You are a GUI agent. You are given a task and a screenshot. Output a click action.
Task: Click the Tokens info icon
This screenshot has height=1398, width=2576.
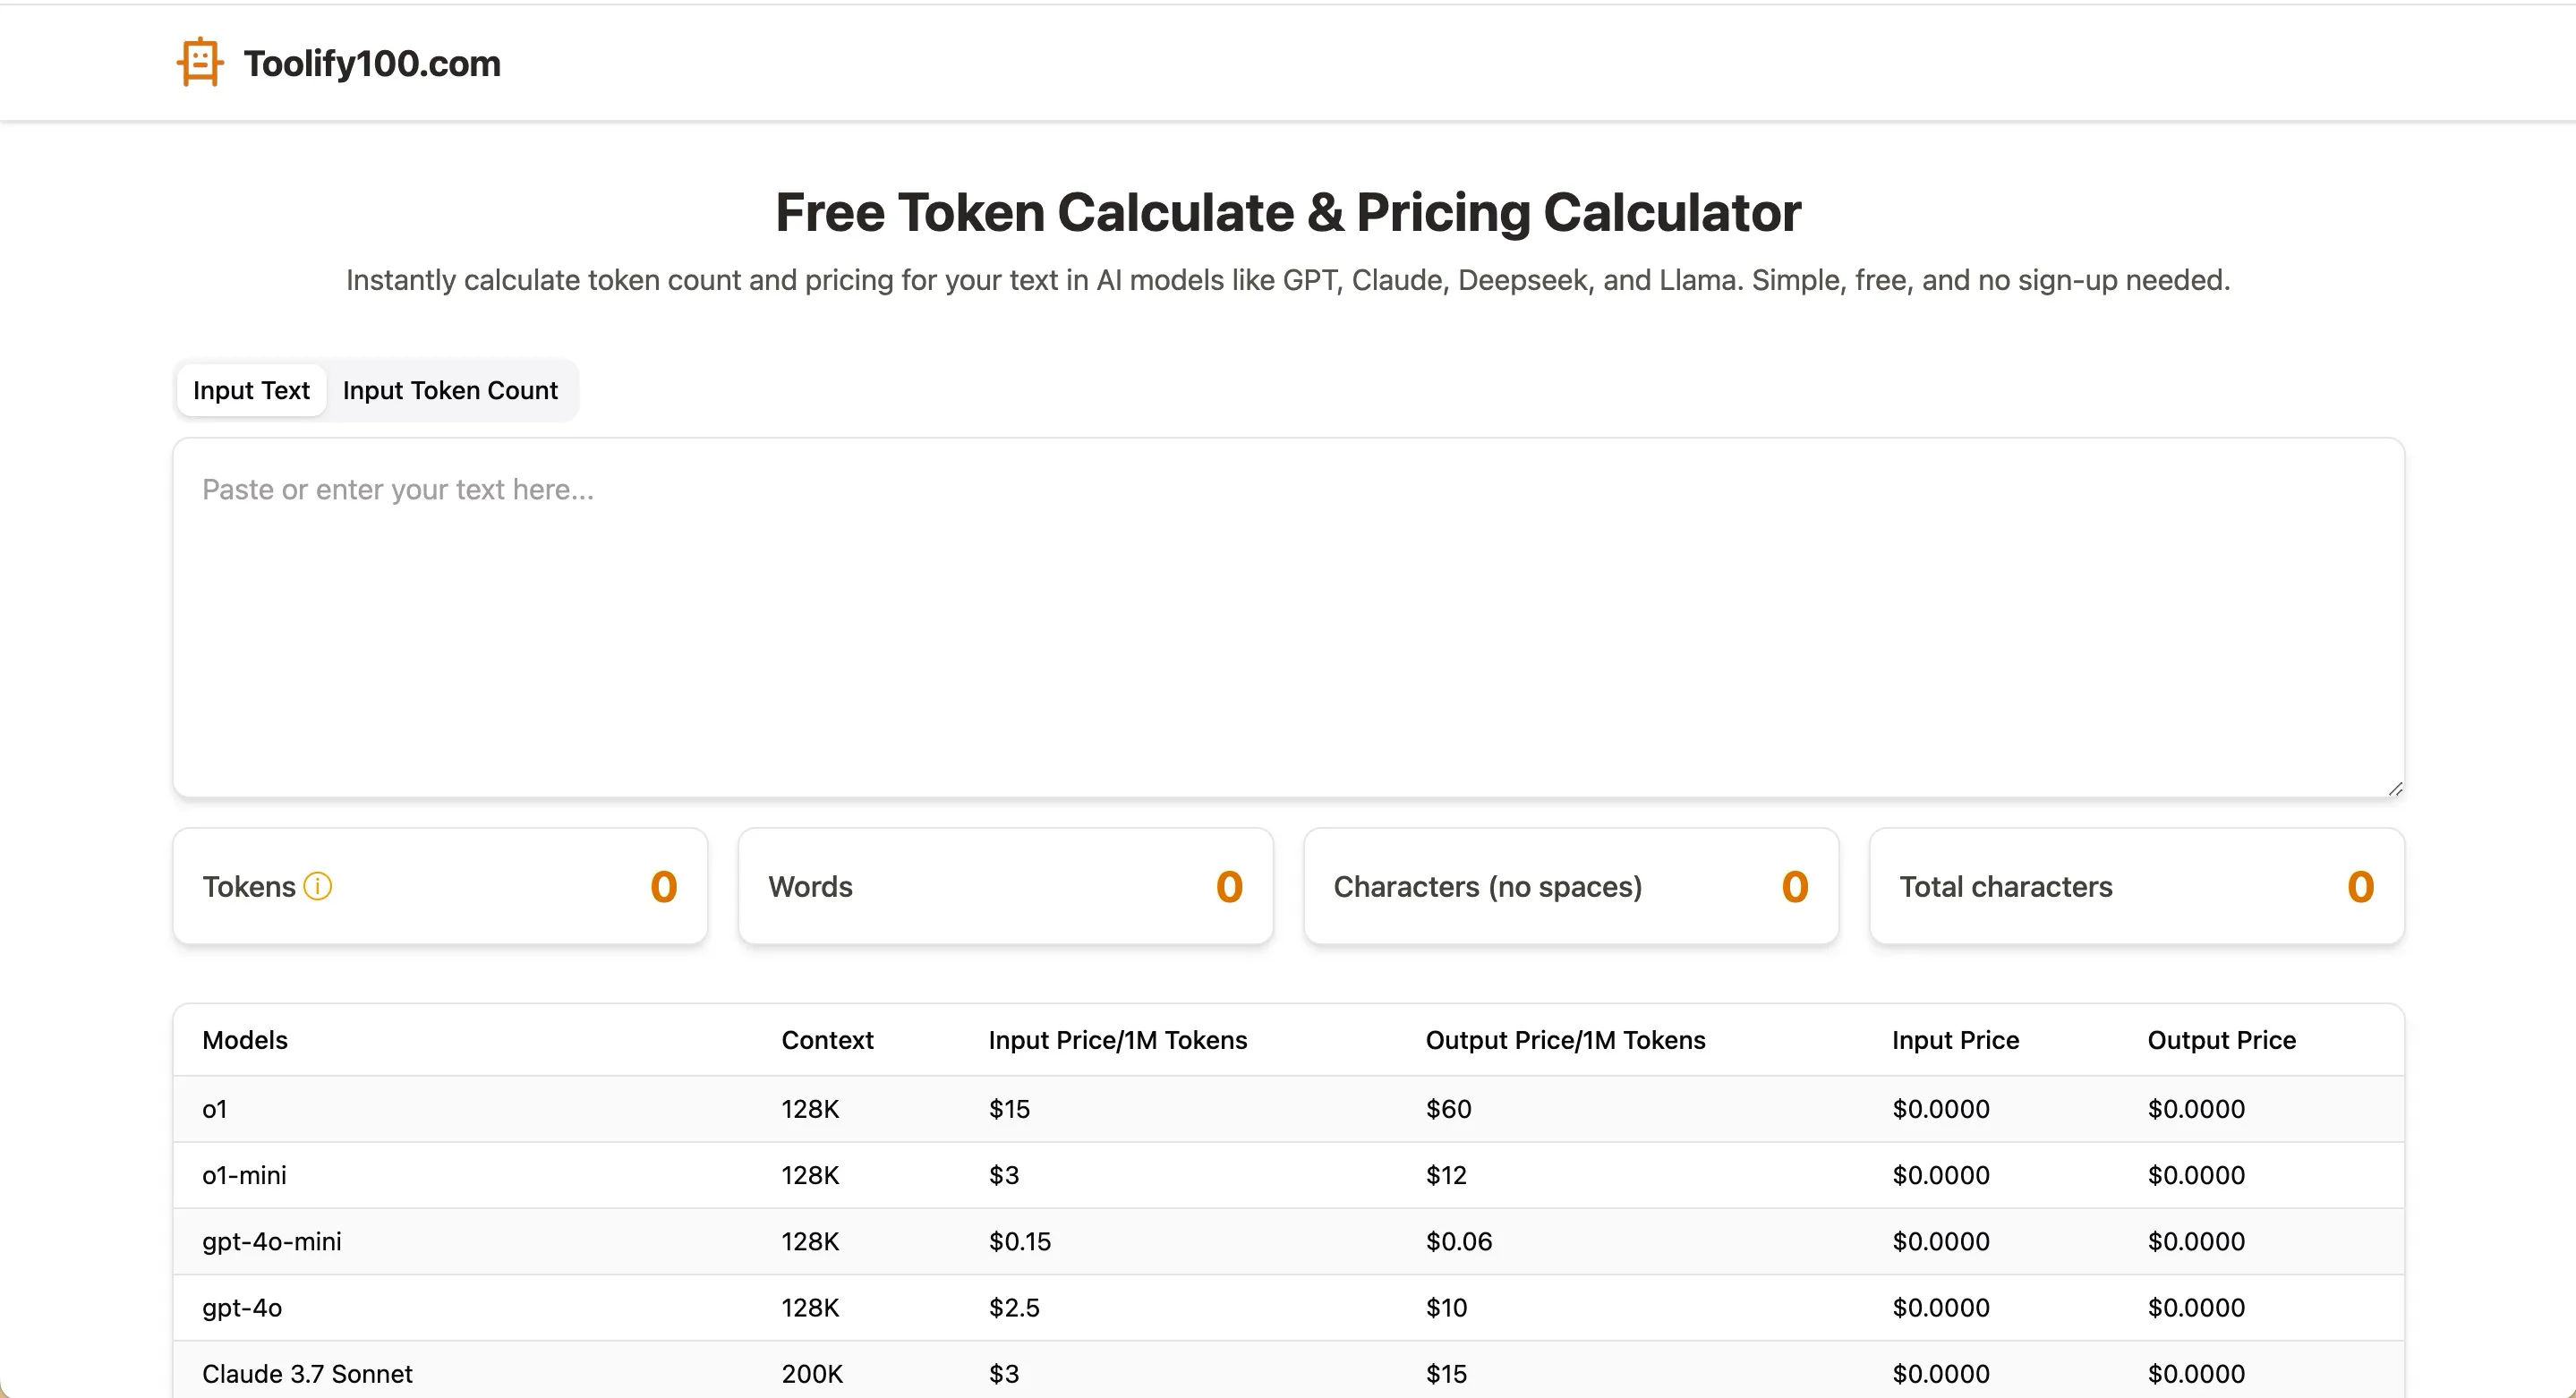pos(317,886)
